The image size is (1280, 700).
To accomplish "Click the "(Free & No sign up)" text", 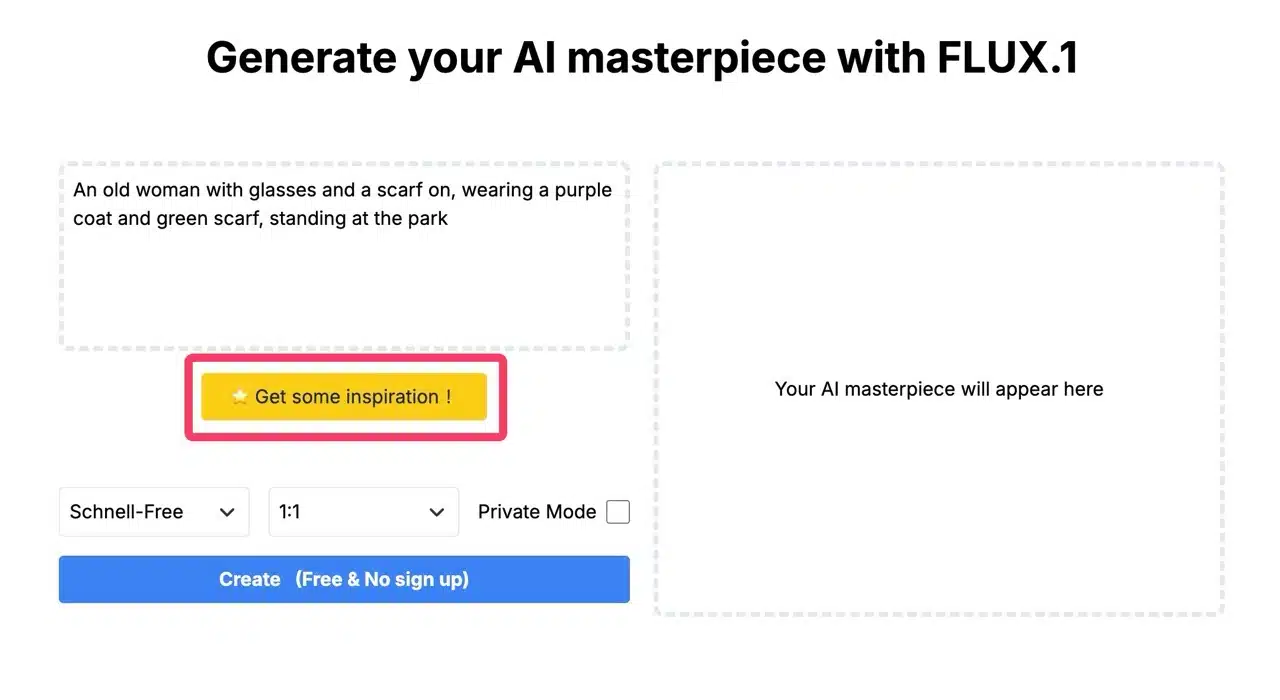I will pos(382,580).
